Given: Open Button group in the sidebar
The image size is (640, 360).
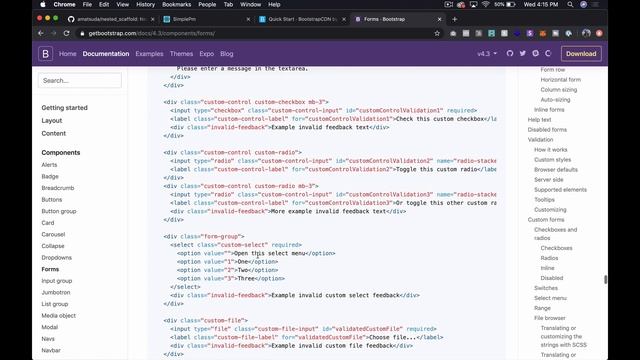Looking at the screenshot, I should coord(59,211).
